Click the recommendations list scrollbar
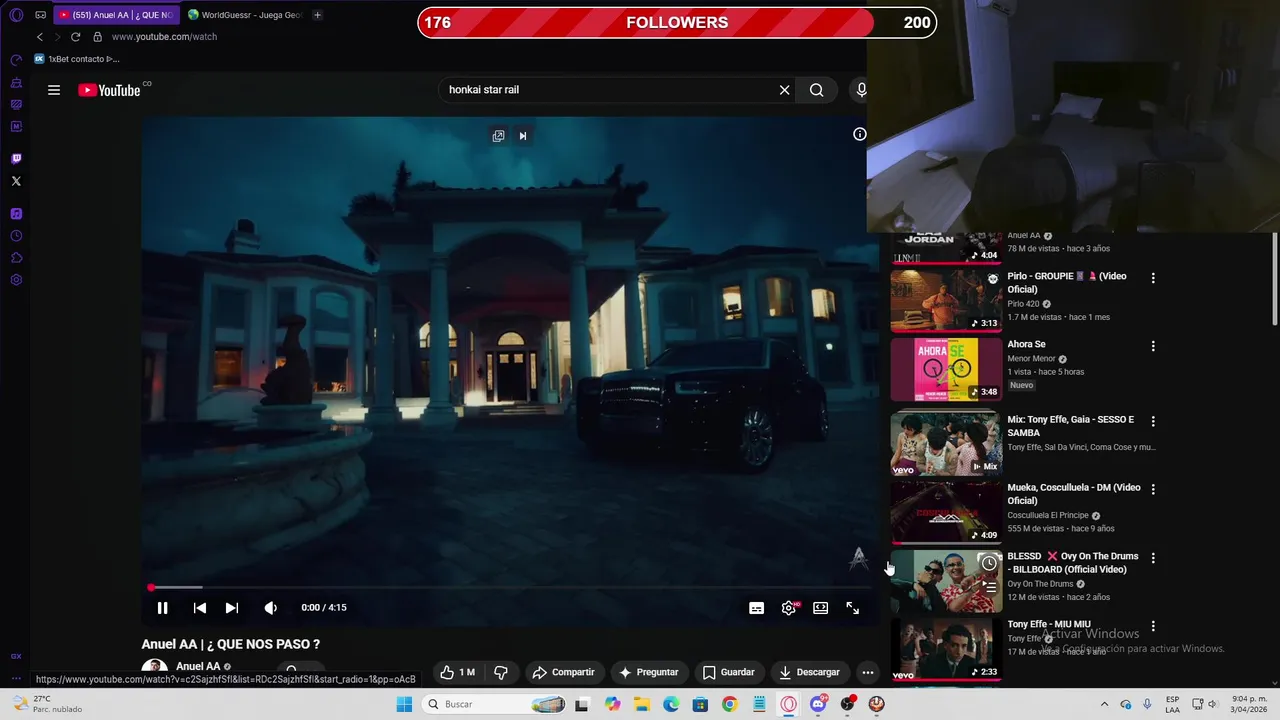Screen dimensions: 1280x720 [1274, 278]
